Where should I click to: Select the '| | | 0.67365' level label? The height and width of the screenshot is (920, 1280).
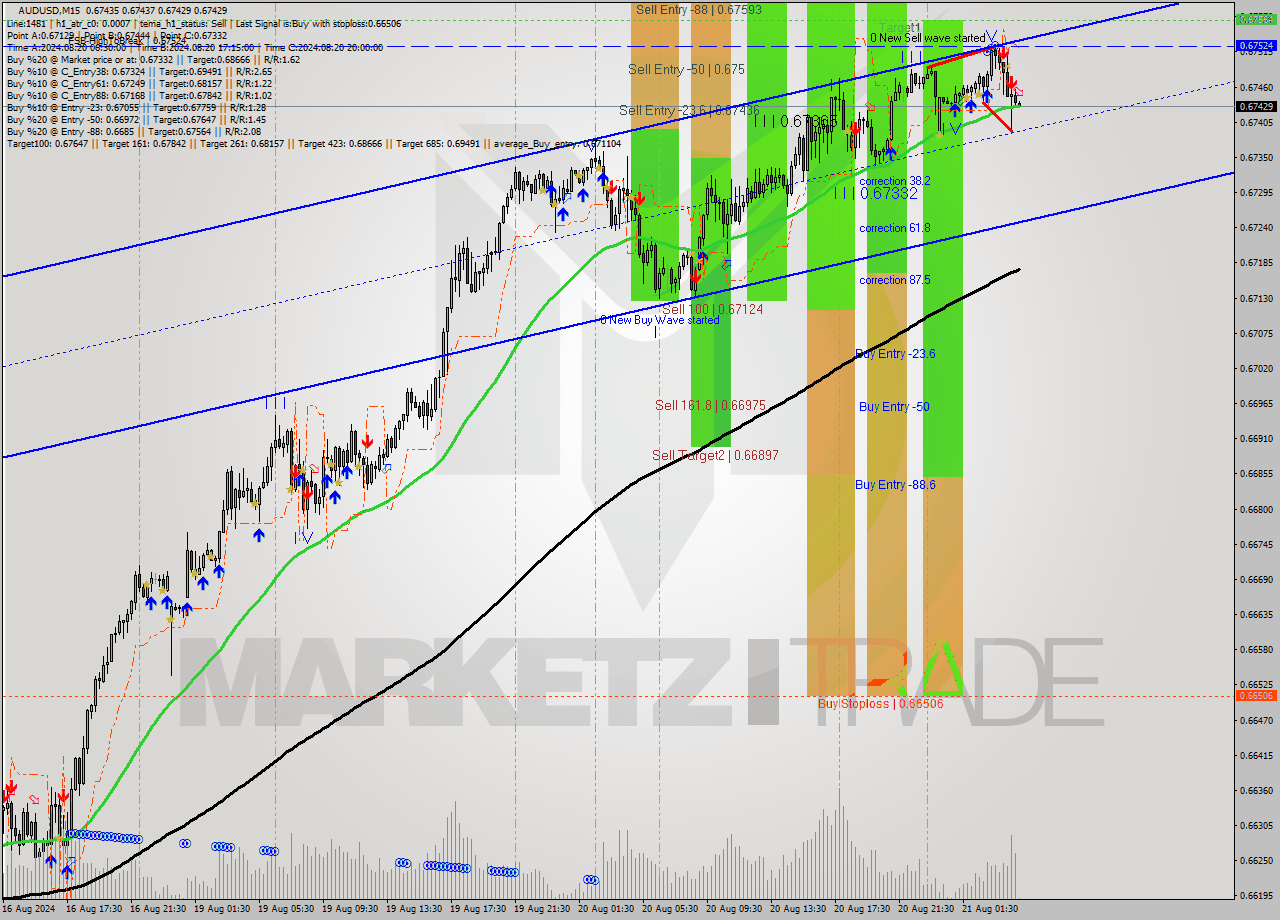pyautogui.click(x=796, y=121)
